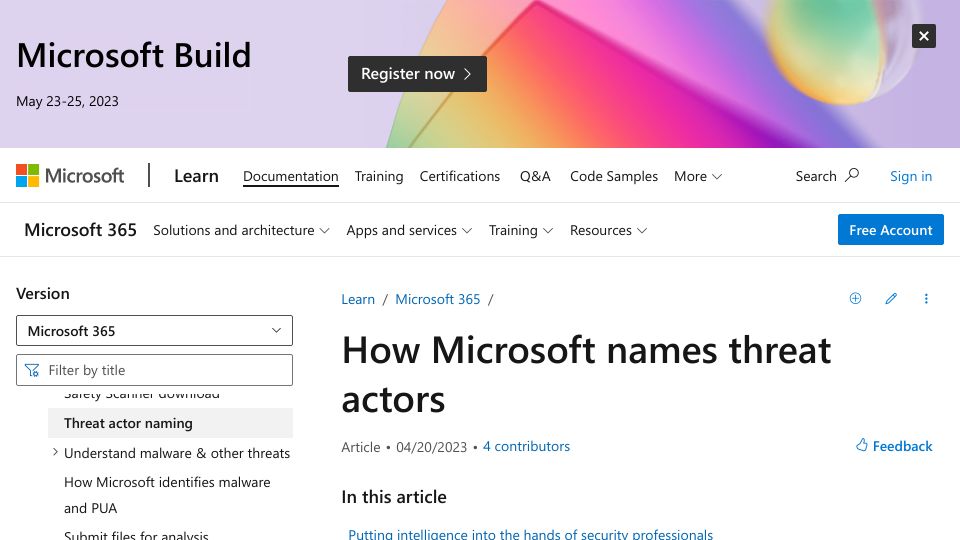Open Submit files for analysis item
The height and width of the screenshot is (540, 960).
137,535
